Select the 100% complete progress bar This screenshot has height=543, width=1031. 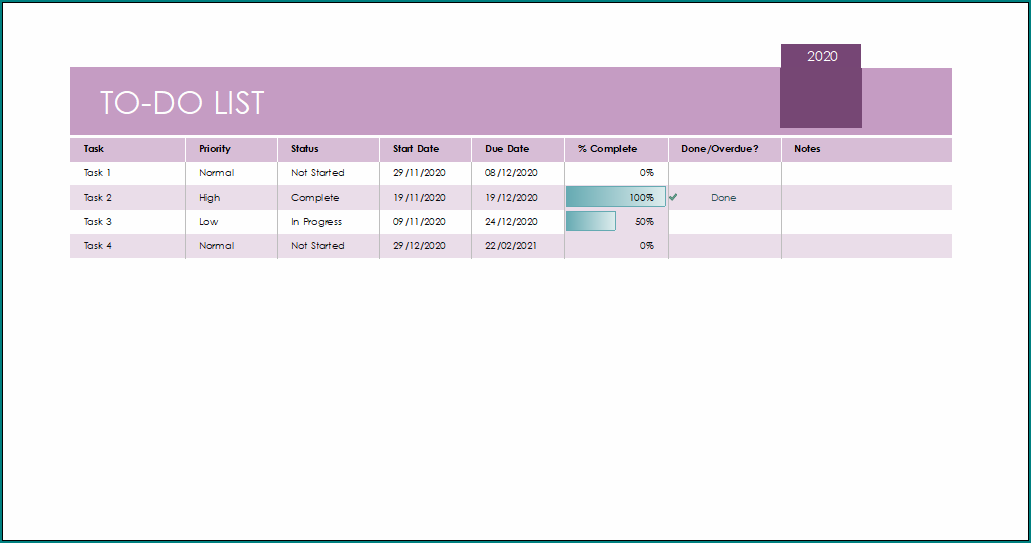pos(615,198)
